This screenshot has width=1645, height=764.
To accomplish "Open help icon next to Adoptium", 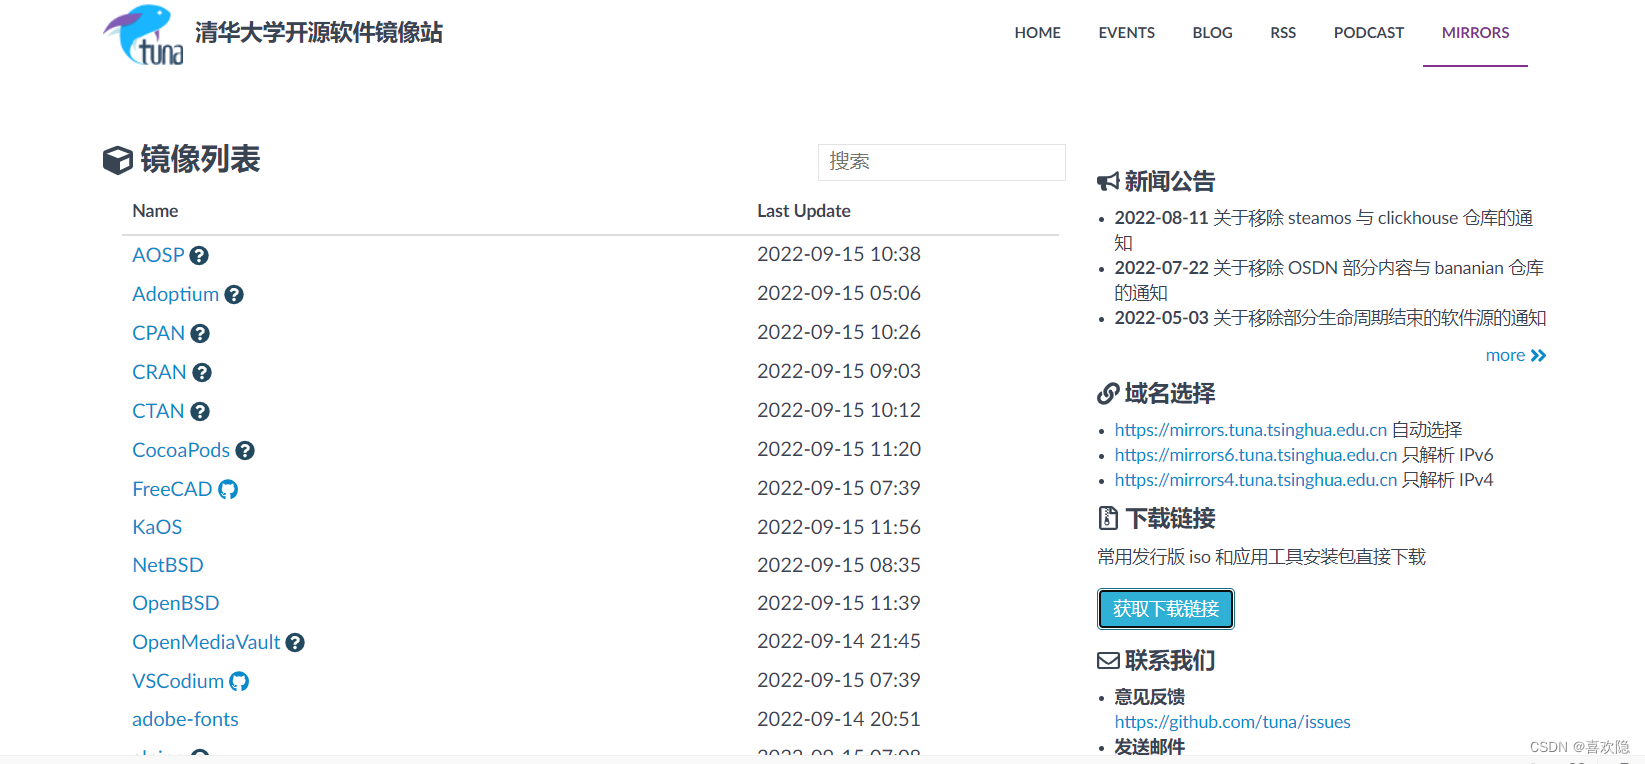I will pyautogui.click(x=234, y=295).
